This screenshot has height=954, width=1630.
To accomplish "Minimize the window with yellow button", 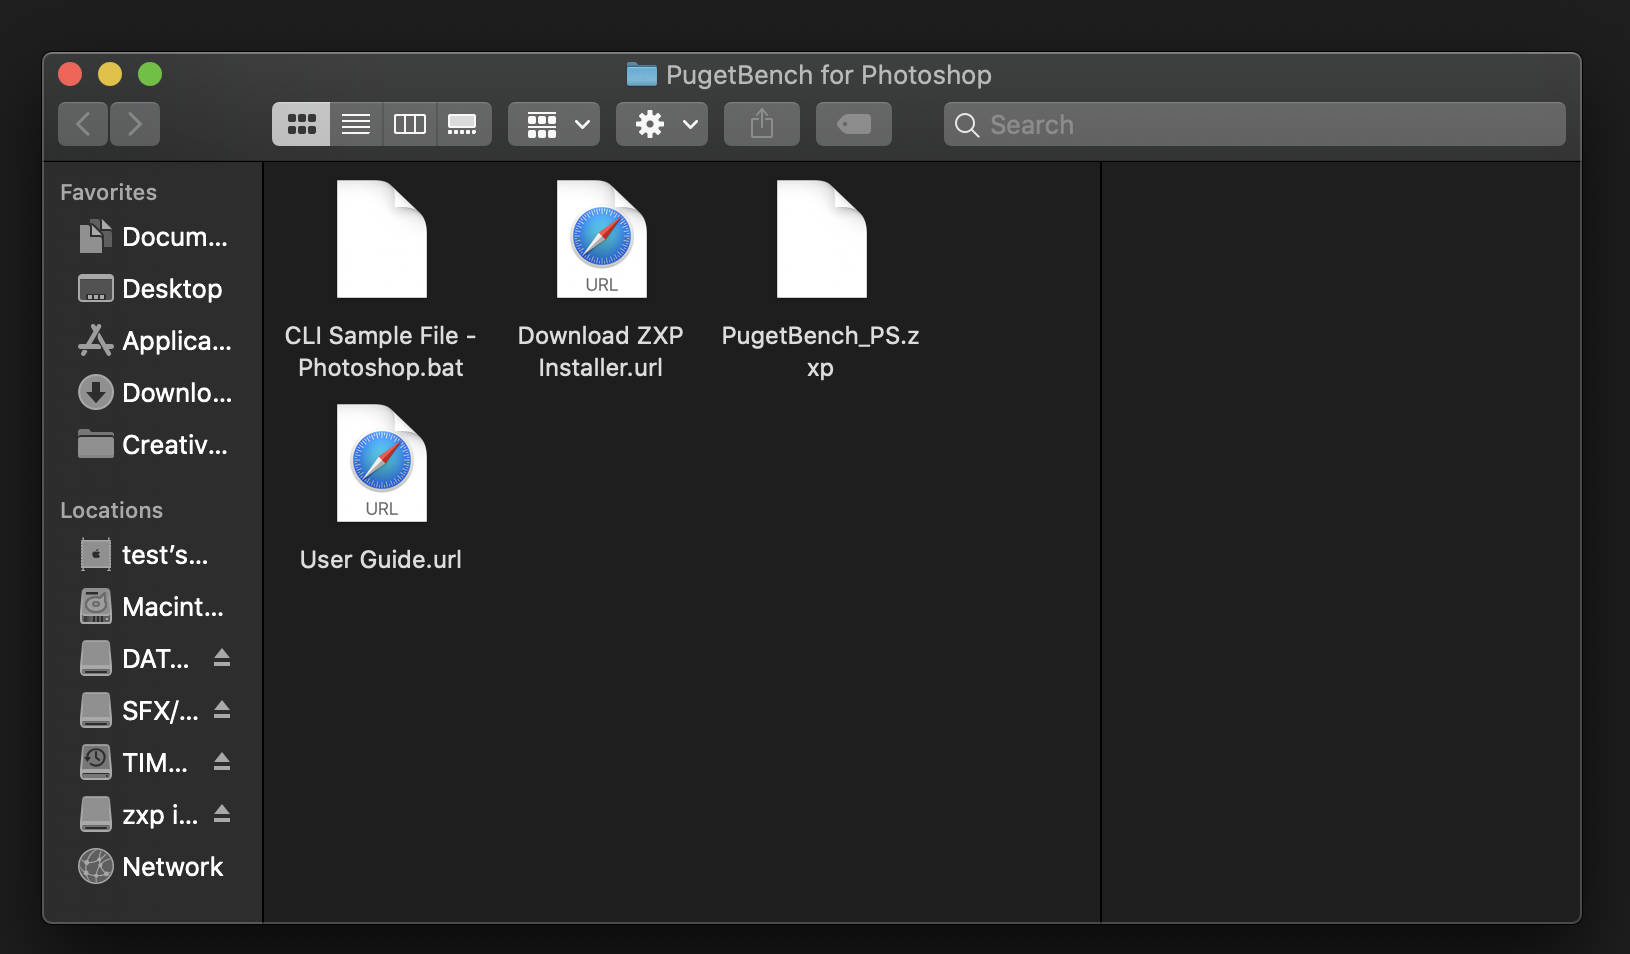I will tap(110, 74).
